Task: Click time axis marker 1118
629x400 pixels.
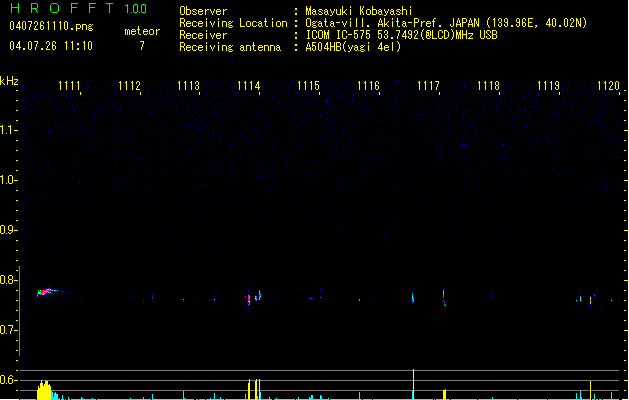Action: [x=488, y=85]
